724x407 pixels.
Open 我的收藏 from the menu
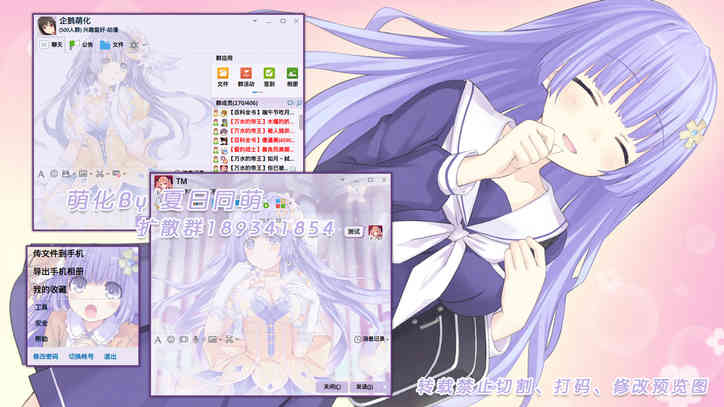click(x=49, y=289)
